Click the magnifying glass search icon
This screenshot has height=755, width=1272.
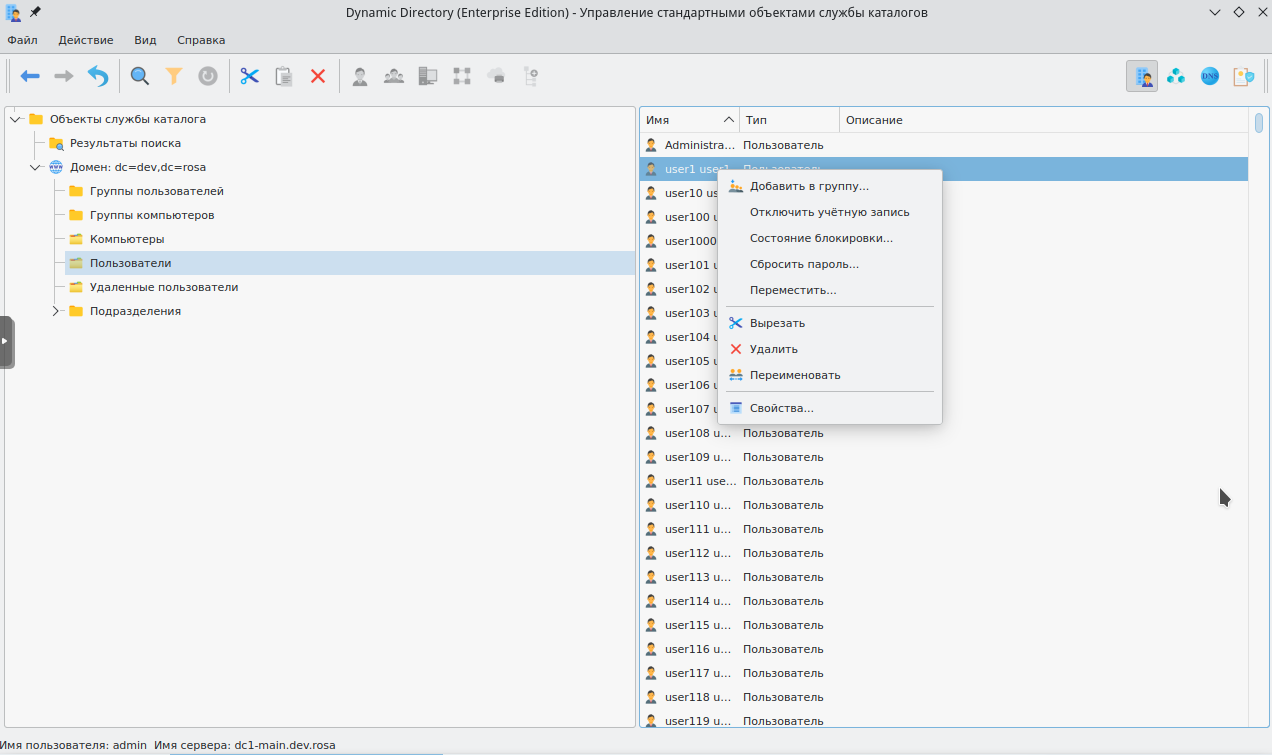click(140, 76)
